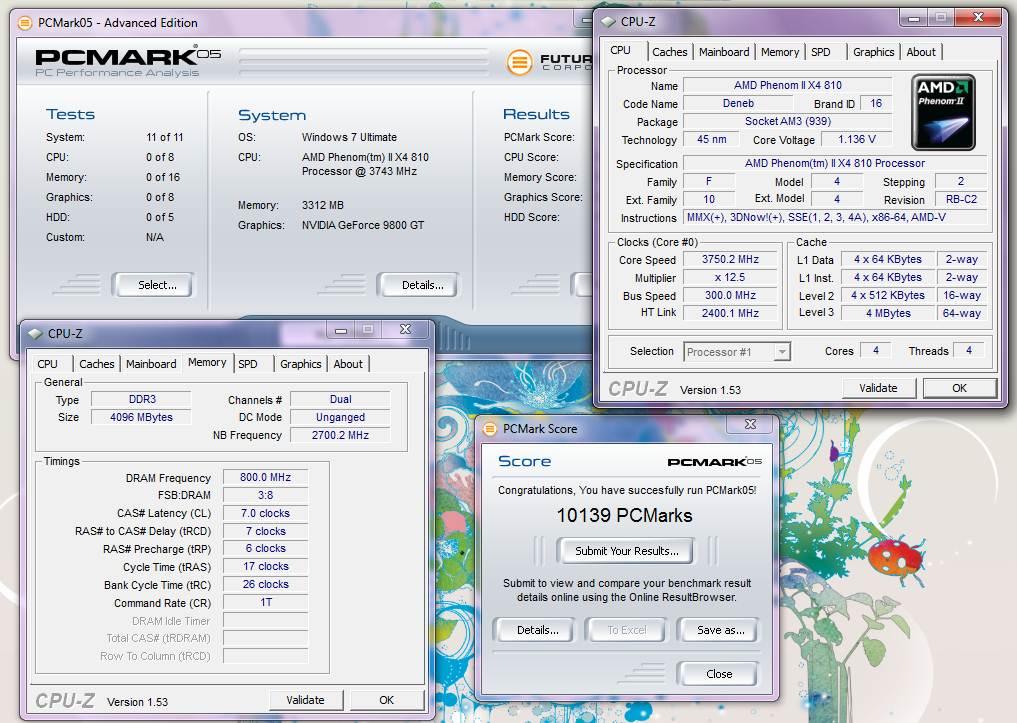1017x723 pixels.
Task: Click the Bus Speed value 300.0 MHz
Action: [x=730, y=295]
